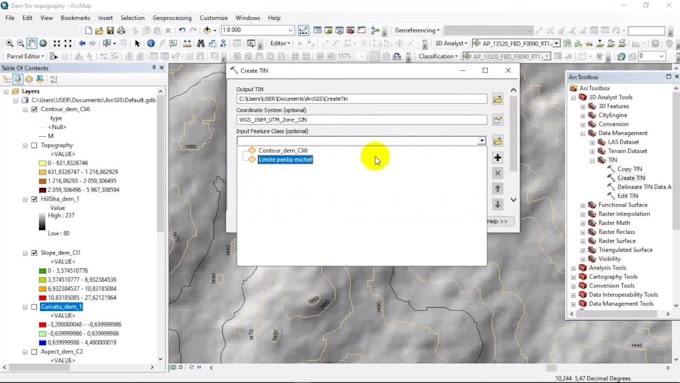Open the Edit TIN tool in ArcToolbox
680x383 pixels.
(628, 196)
